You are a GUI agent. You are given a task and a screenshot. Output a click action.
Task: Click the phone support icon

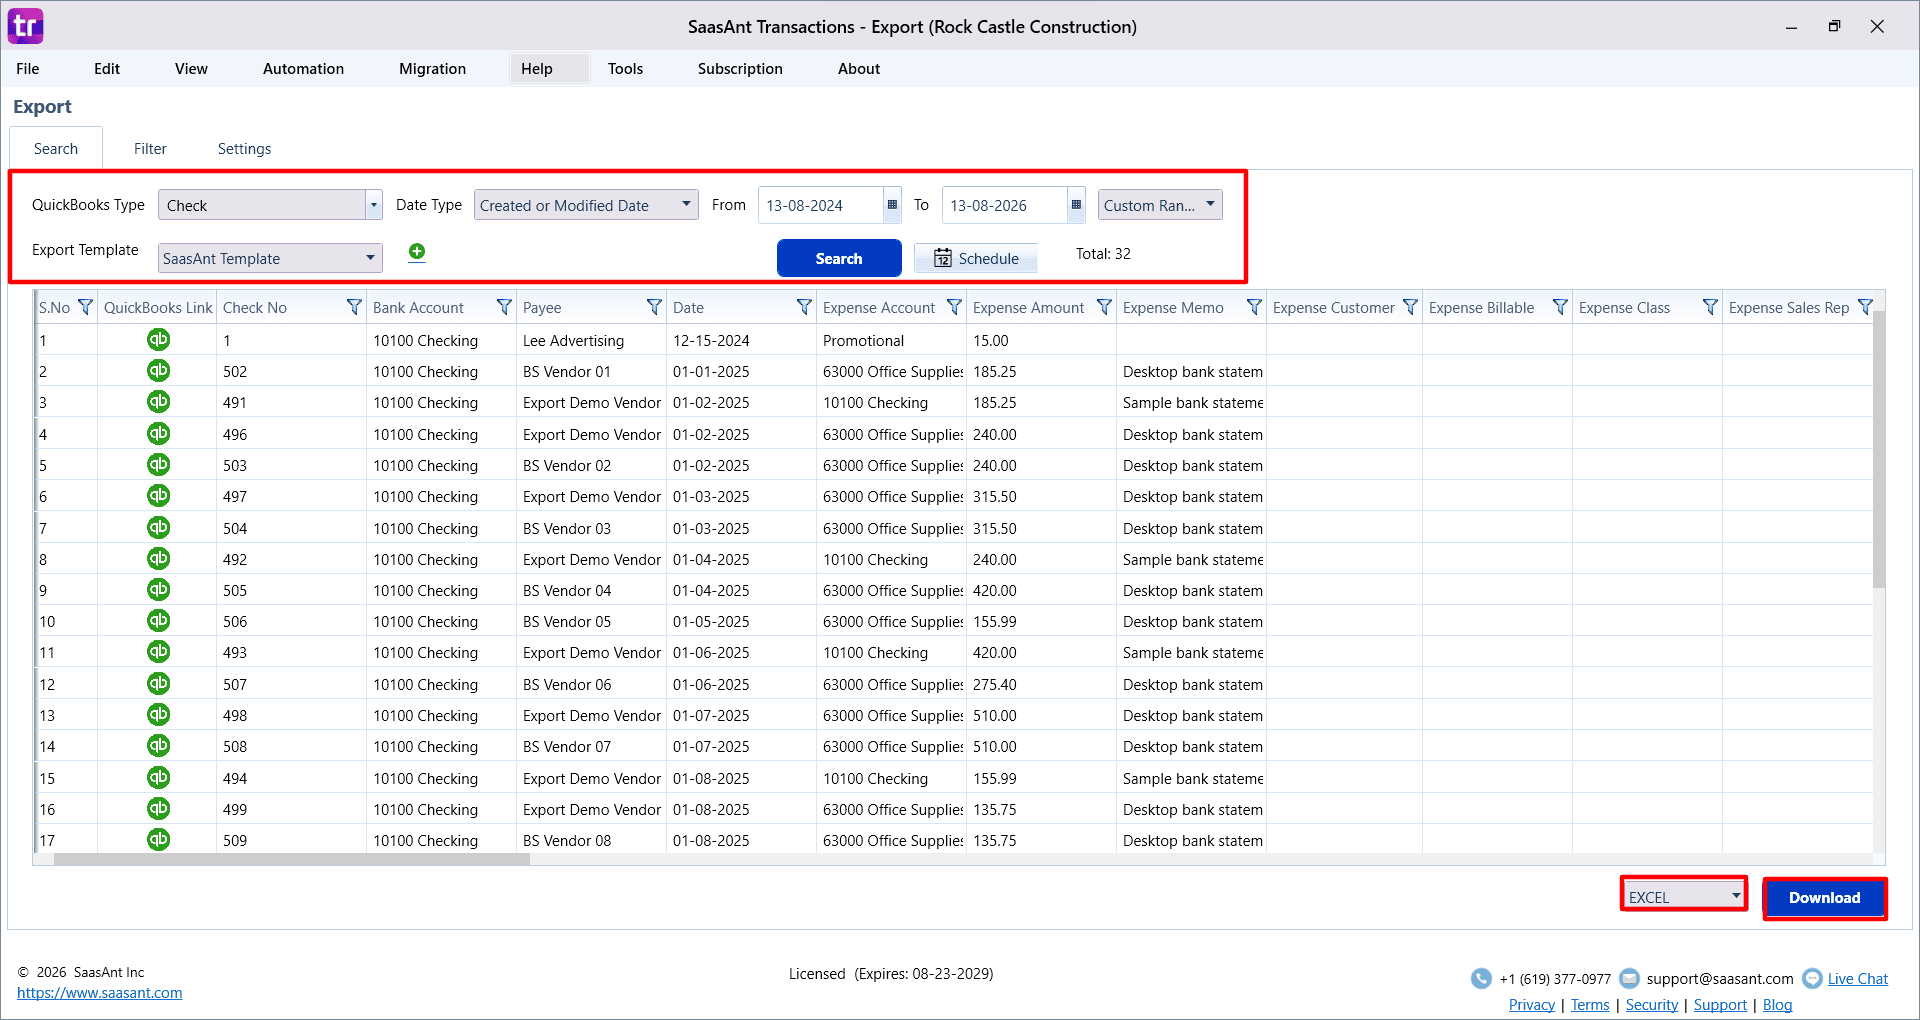click(1481, 978)
